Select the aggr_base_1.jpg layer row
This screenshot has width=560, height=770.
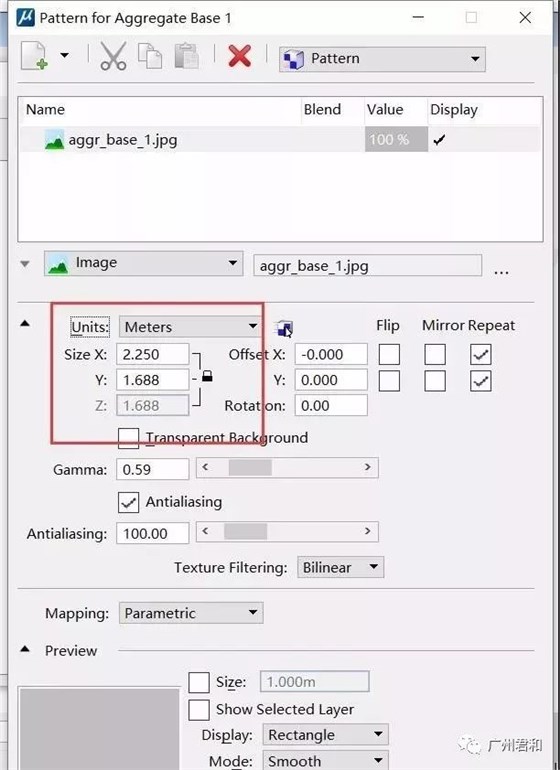(x=280, y=139)
